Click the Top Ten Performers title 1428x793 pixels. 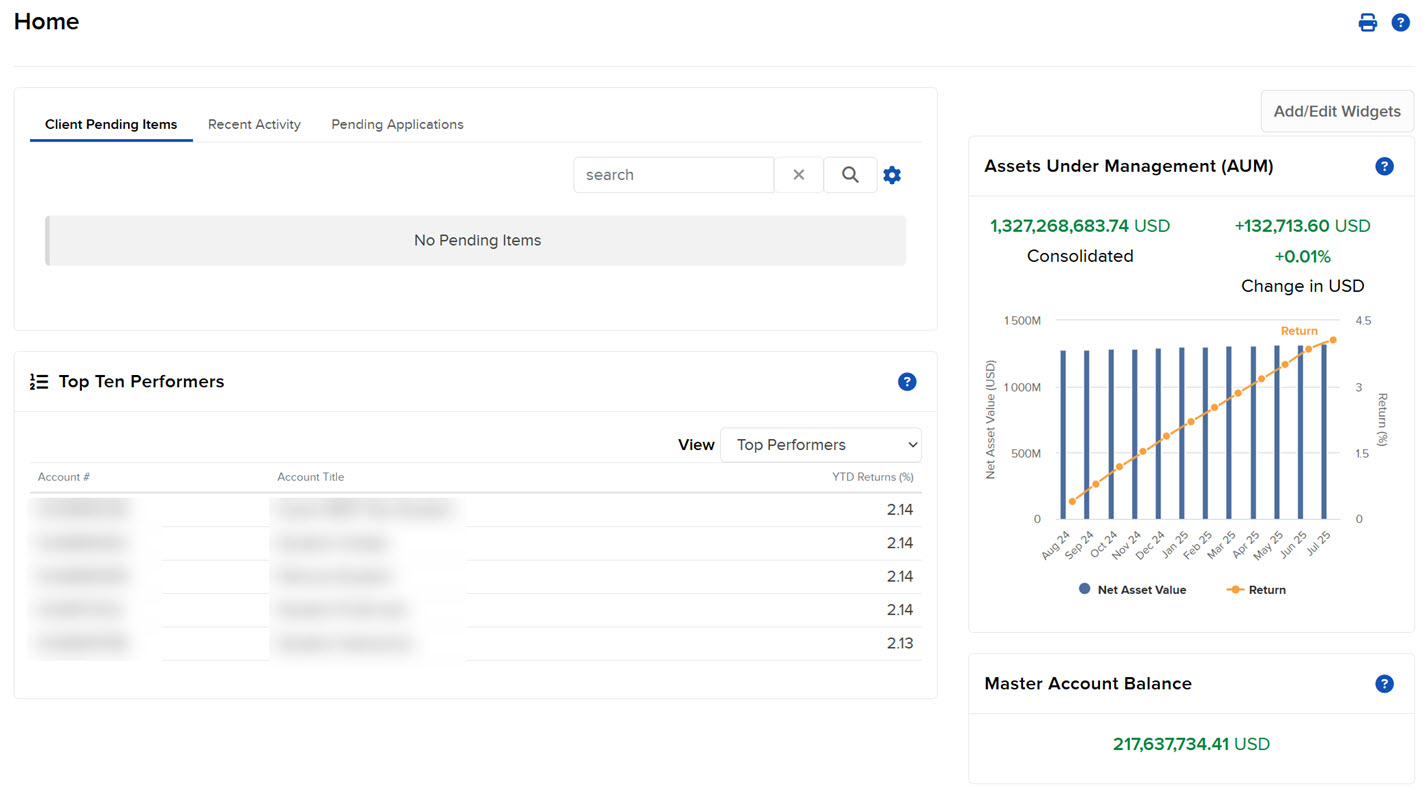[141, 381]
